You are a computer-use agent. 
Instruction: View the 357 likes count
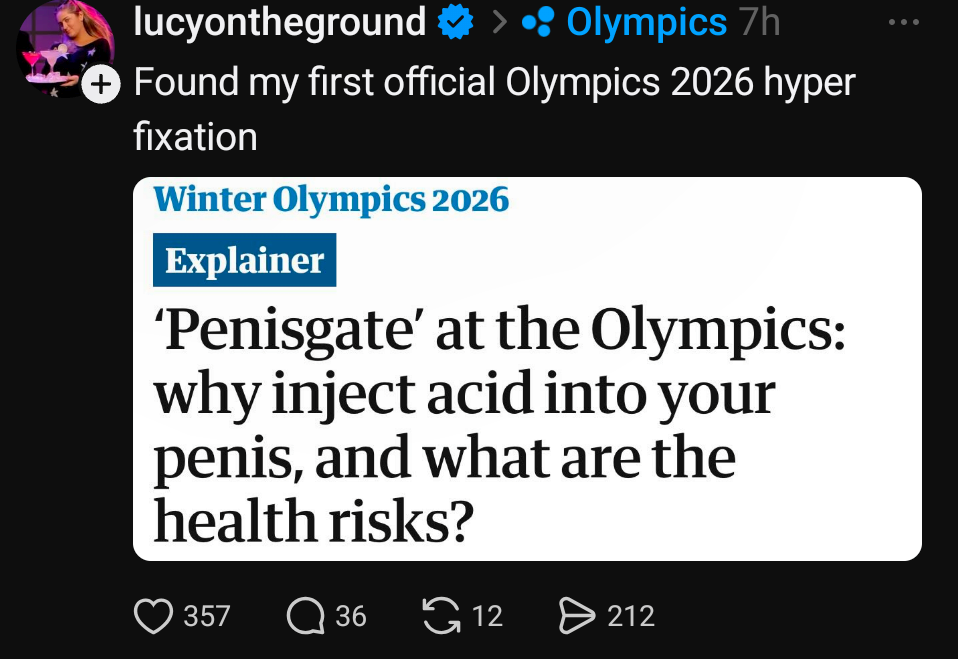point(207,616)
